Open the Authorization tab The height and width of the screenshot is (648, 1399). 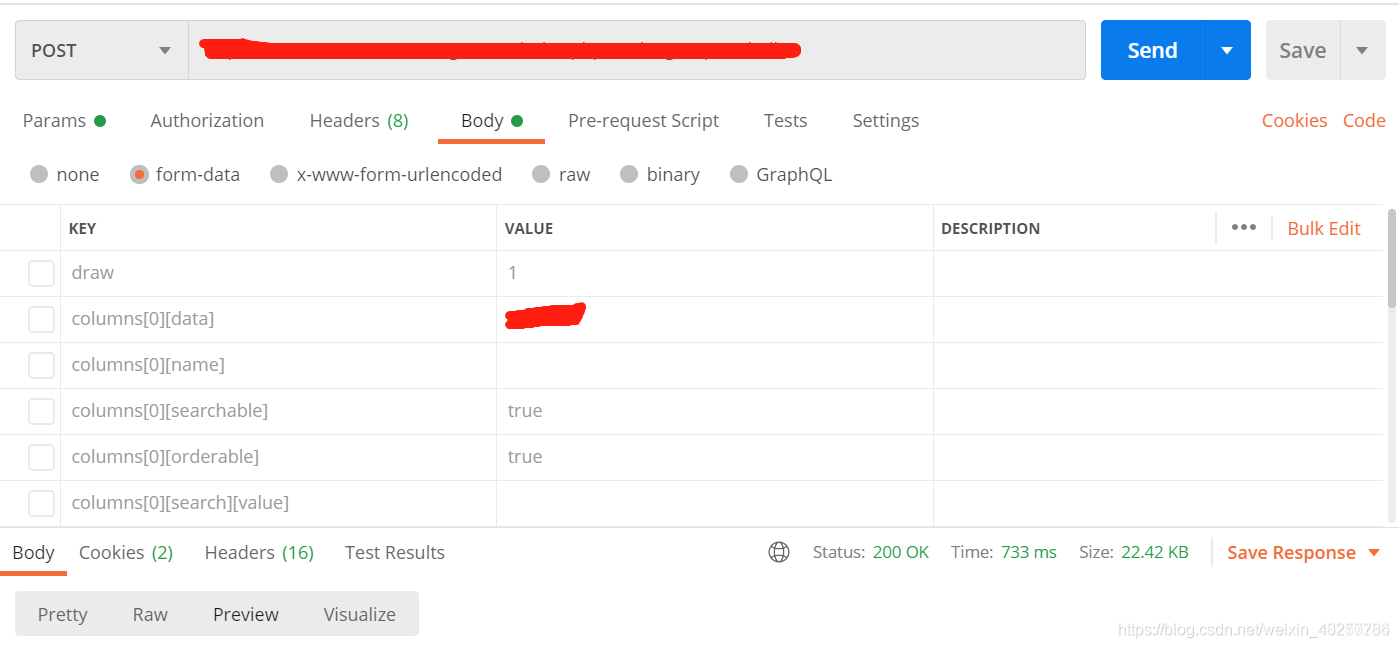click(x=207, y=121)
